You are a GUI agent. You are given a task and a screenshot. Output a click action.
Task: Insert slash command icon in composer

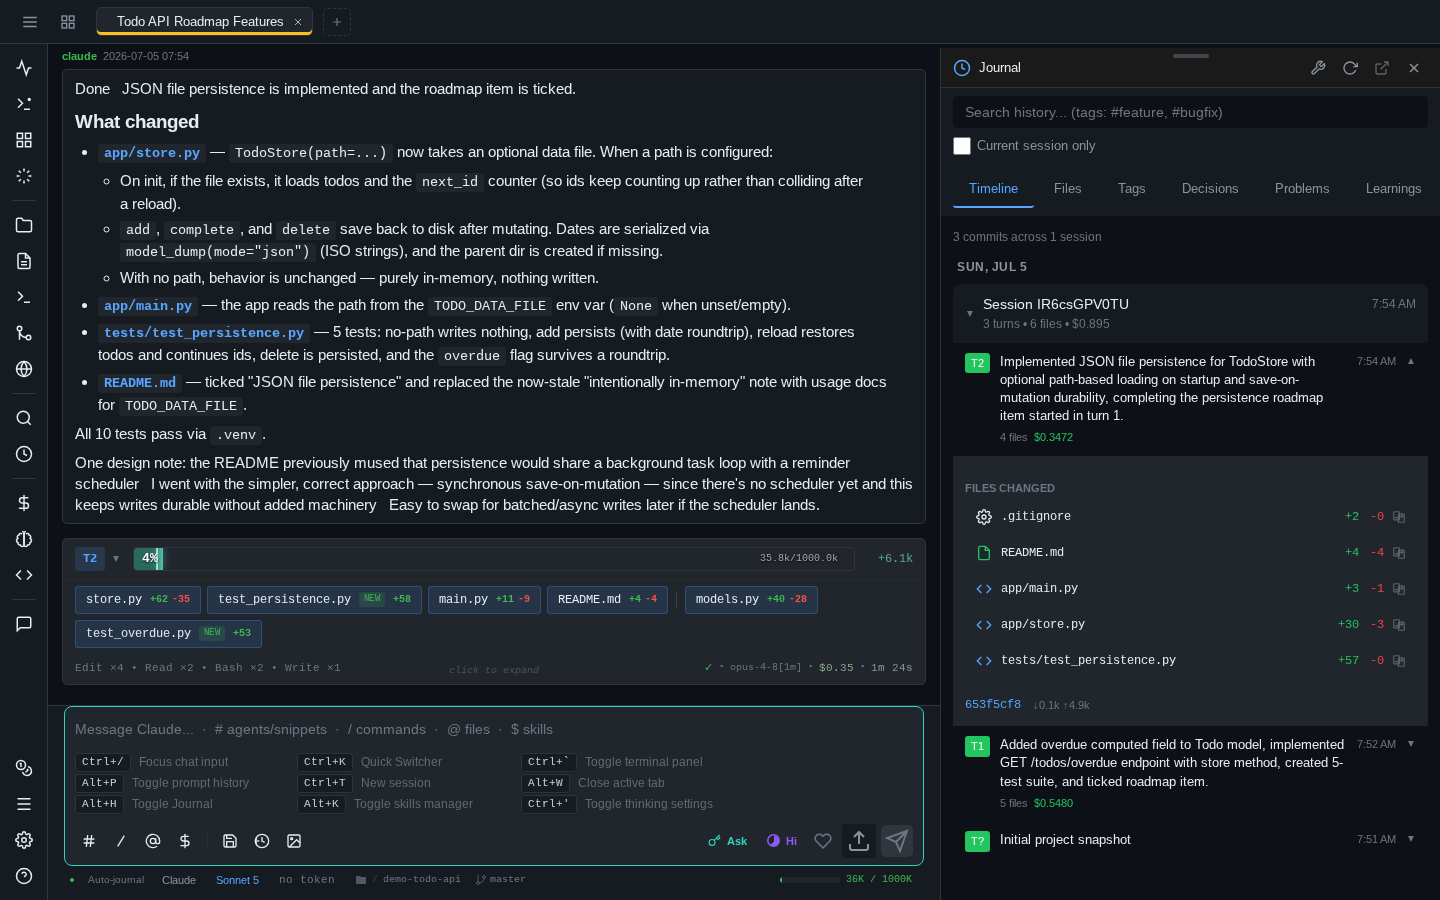(121, 841)
